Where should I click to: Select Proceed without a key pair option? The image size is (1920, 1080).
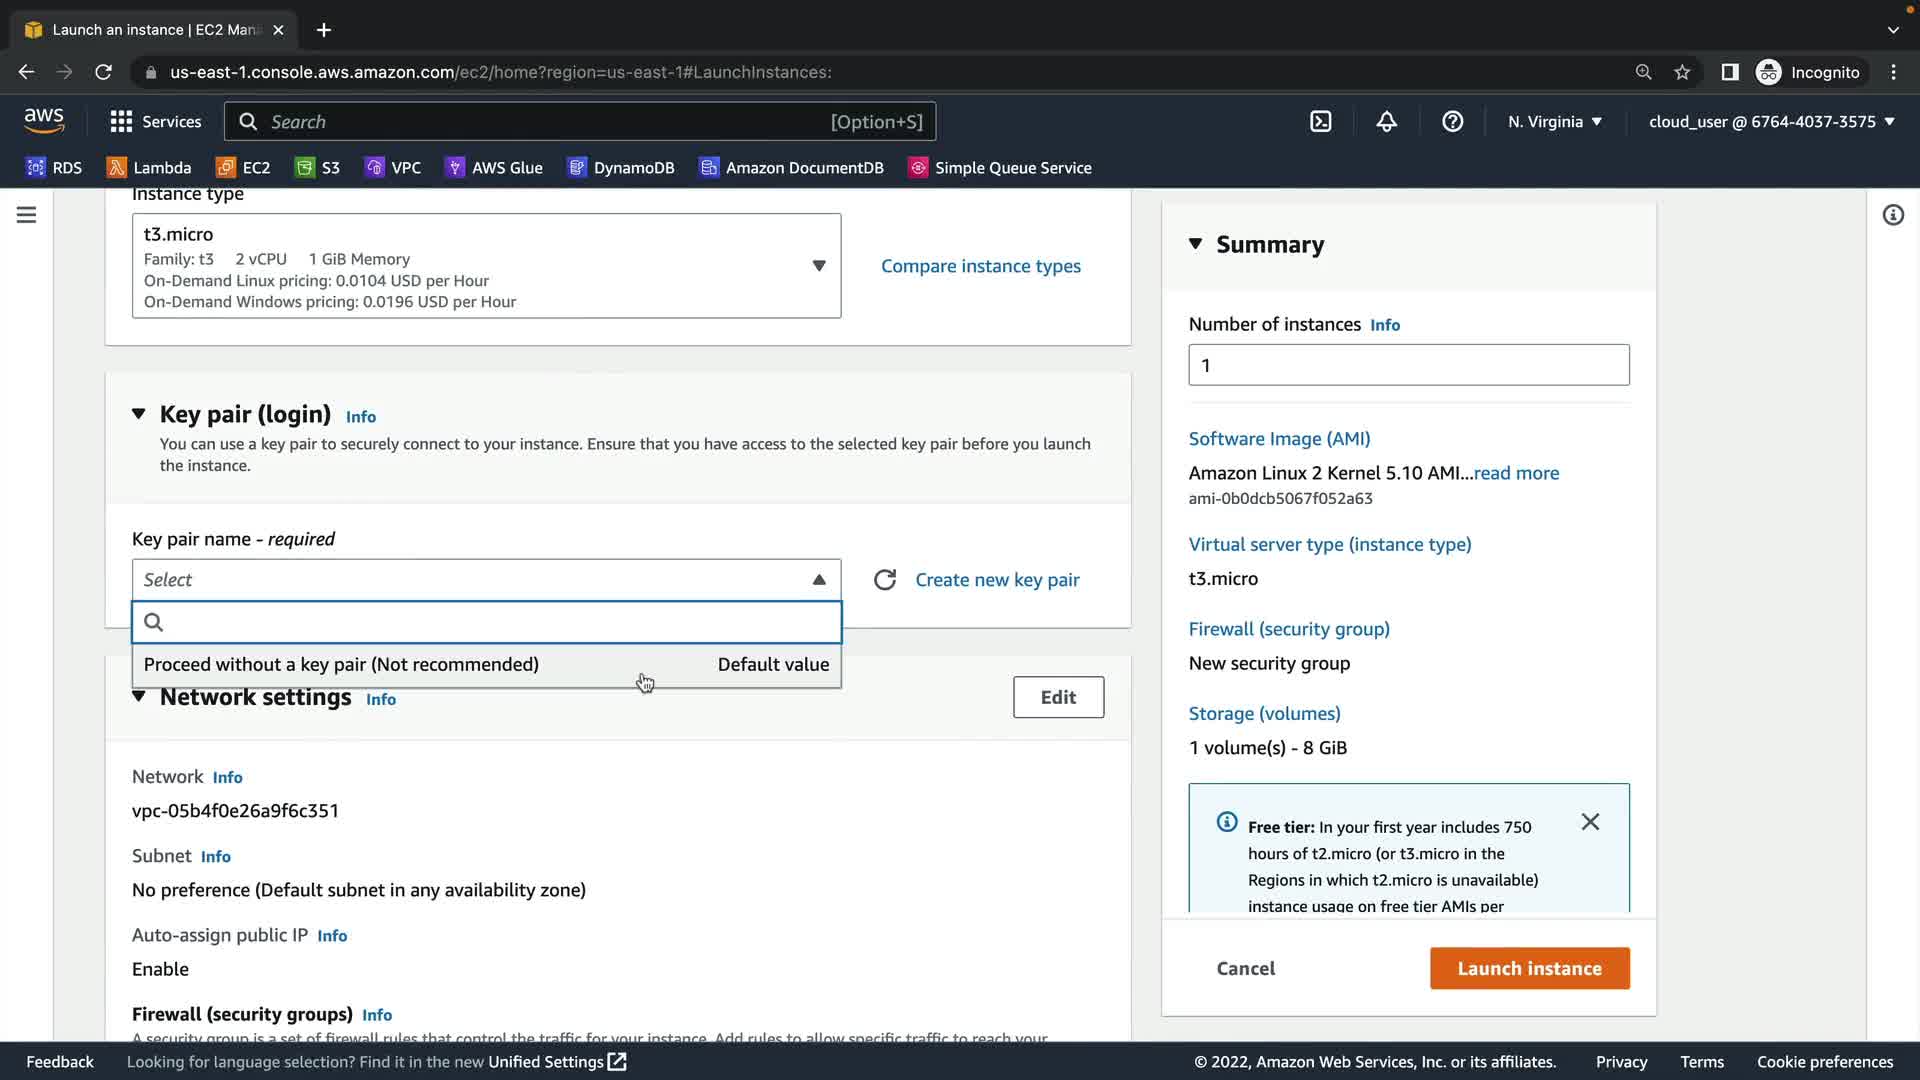[341, 665]
